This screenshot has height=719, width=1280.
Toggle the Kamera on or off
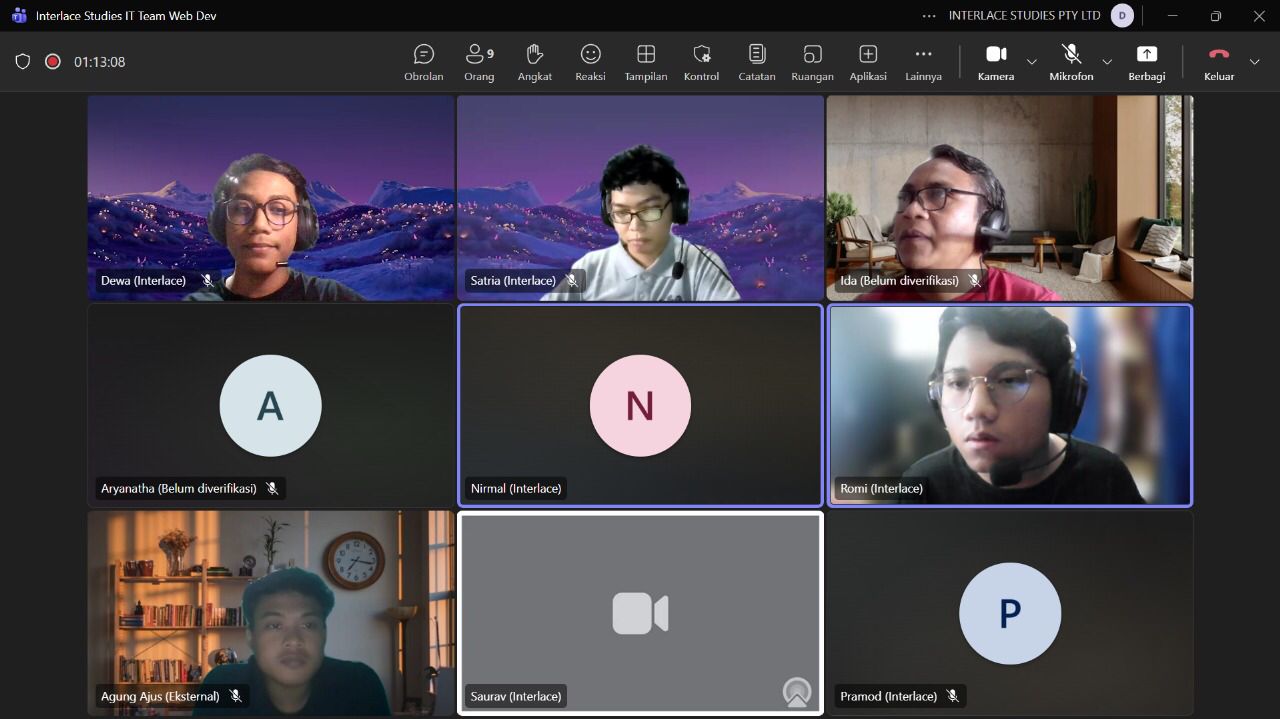[x=995, y=62]
